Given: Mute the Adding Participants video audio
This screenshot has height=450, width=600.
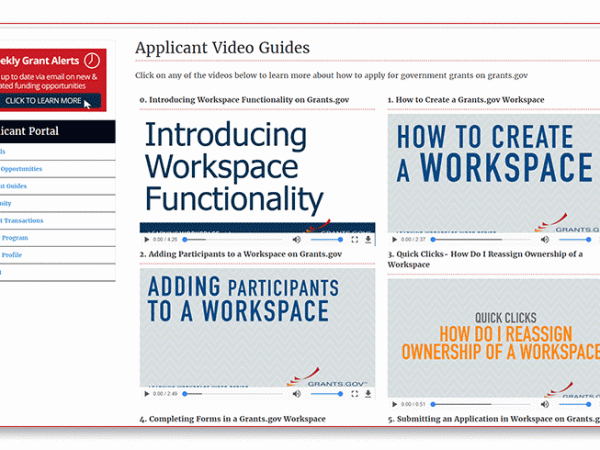Looking at the screenshot, I should click(296, 394).
